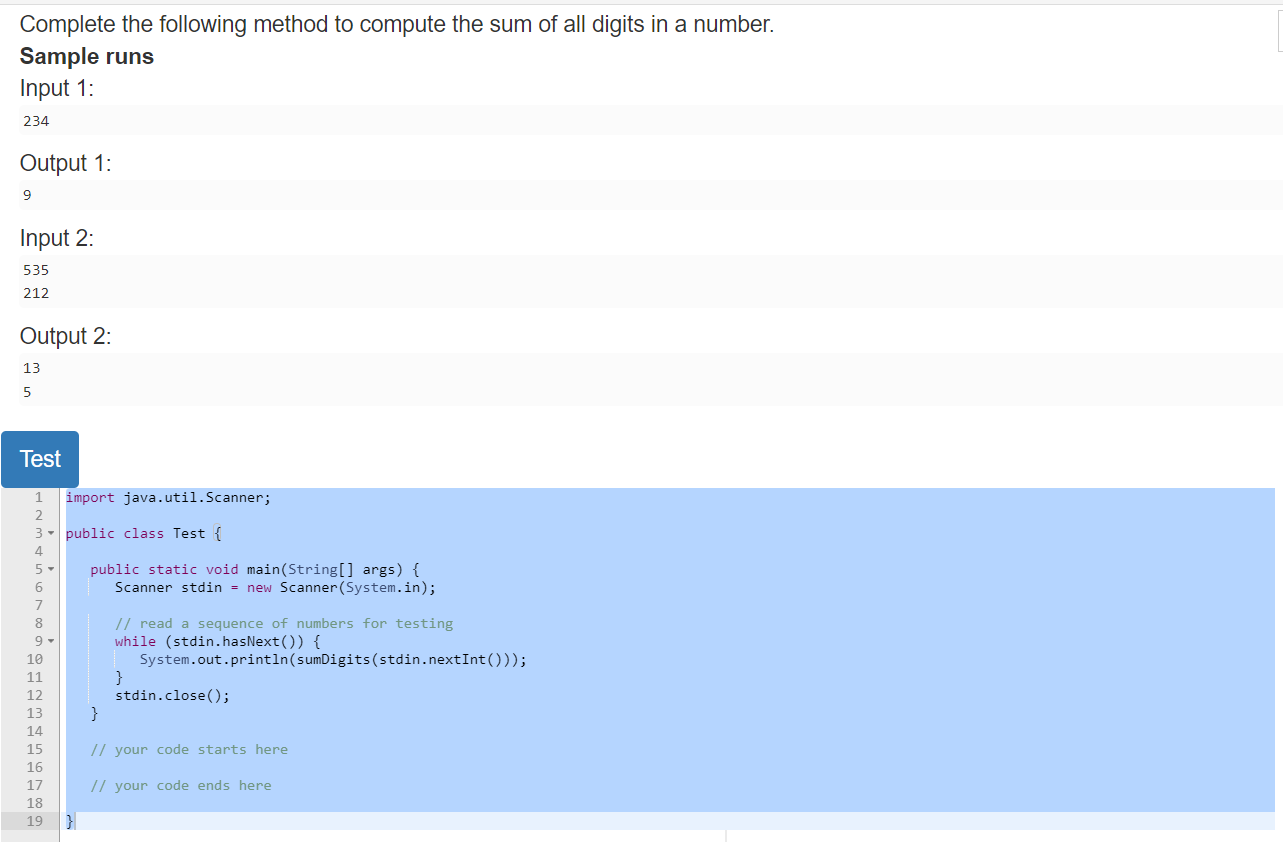Click the comment // your code ends here

pos(182,785)
